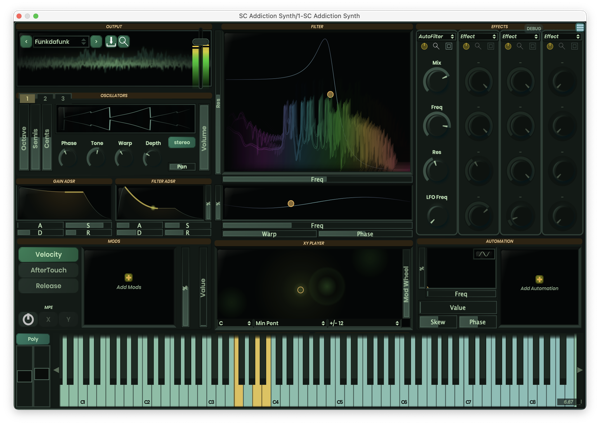Click magnifier icon in third effect slot

[520, 47]
